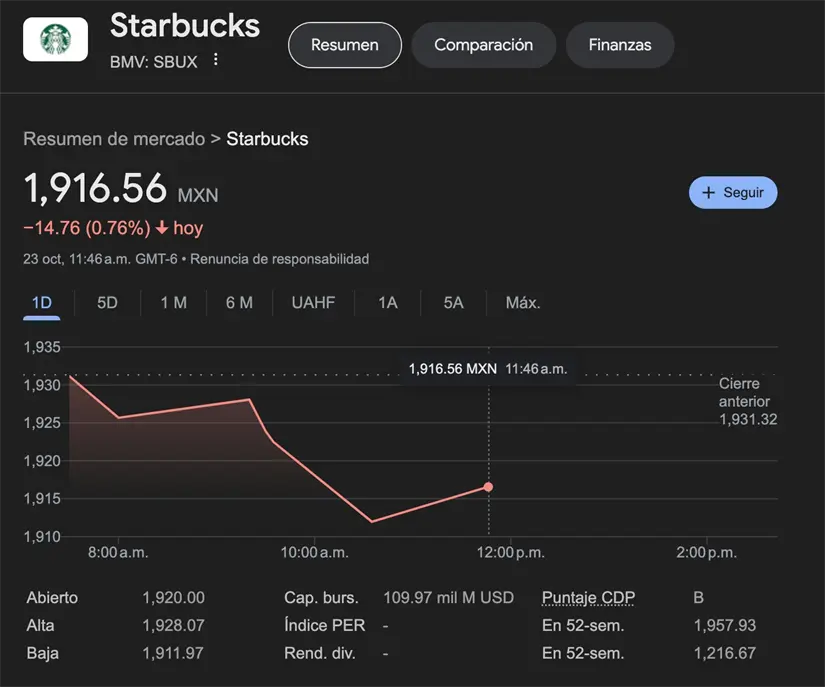Viewport: 825px width, 687px height.
Task: Click the red down arrow next to hoy
Action: tap(162, 228)
